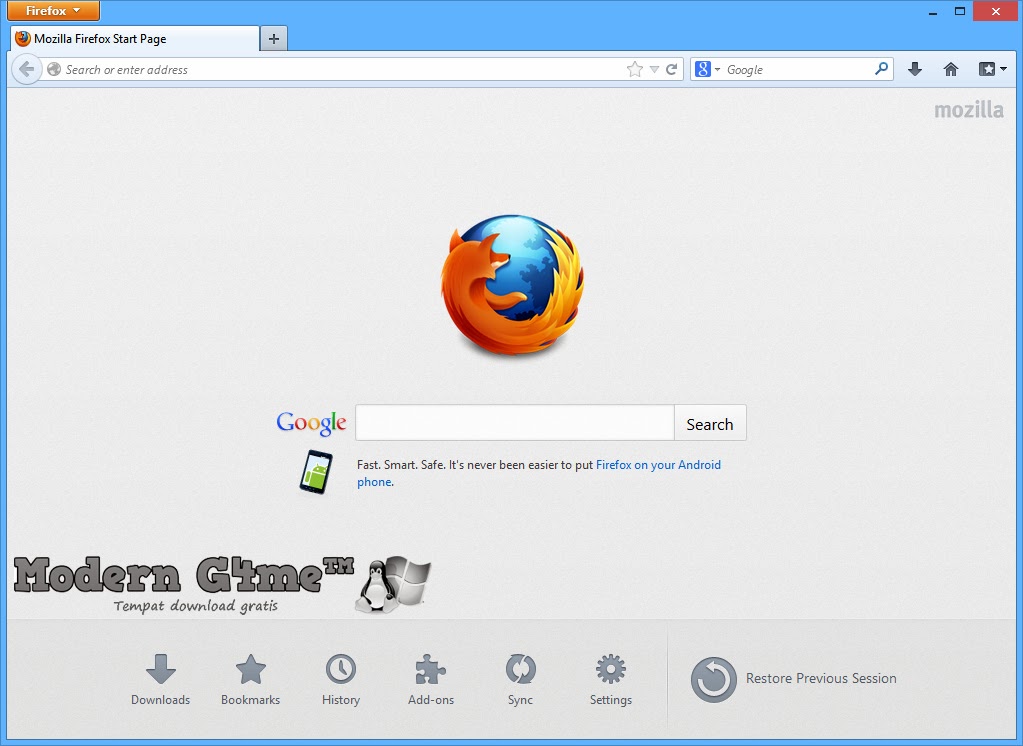View browsing History from the start page icon

pyautogui.click(x=340, y=670)
